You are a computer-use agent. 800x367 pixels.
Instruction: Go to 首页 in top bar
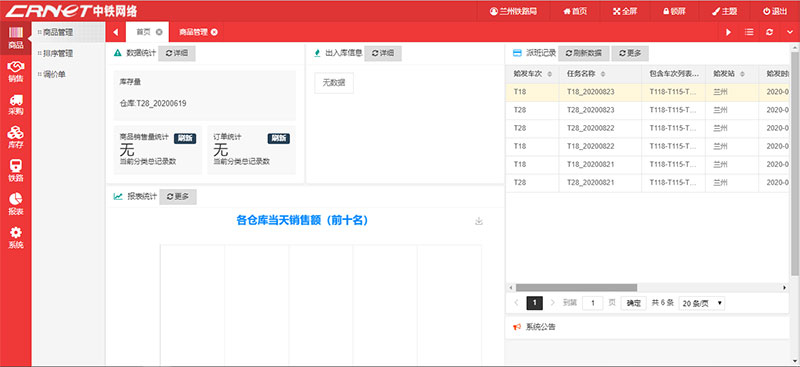575,11
